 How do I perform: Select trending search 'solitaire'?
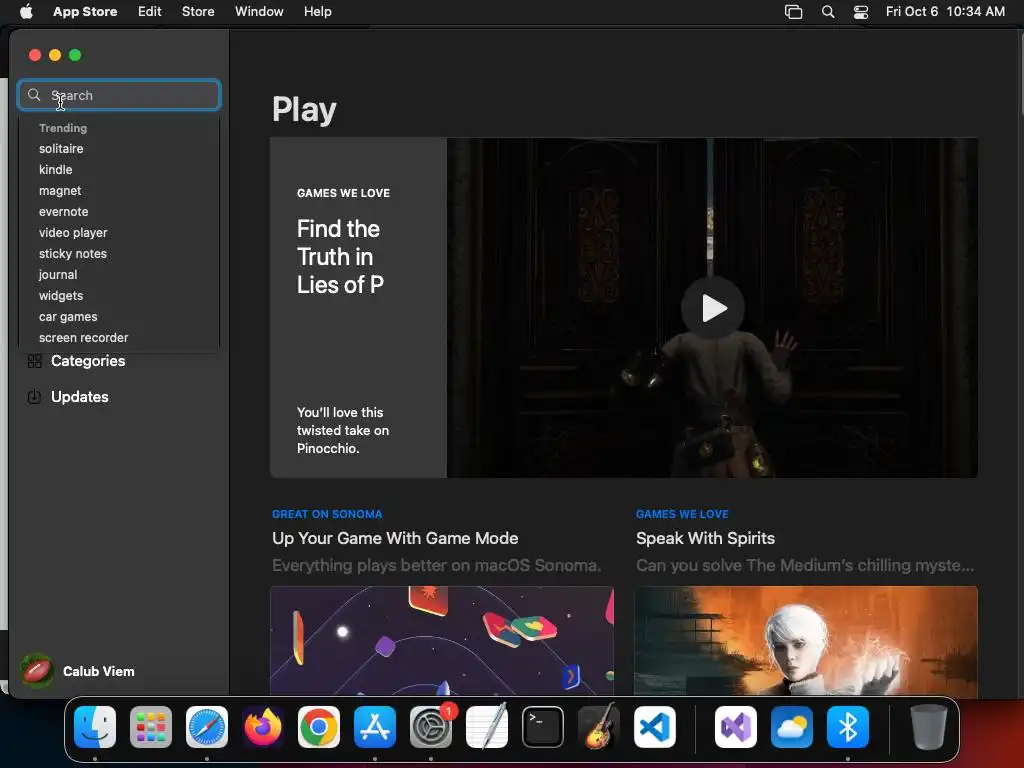[61, 149]
